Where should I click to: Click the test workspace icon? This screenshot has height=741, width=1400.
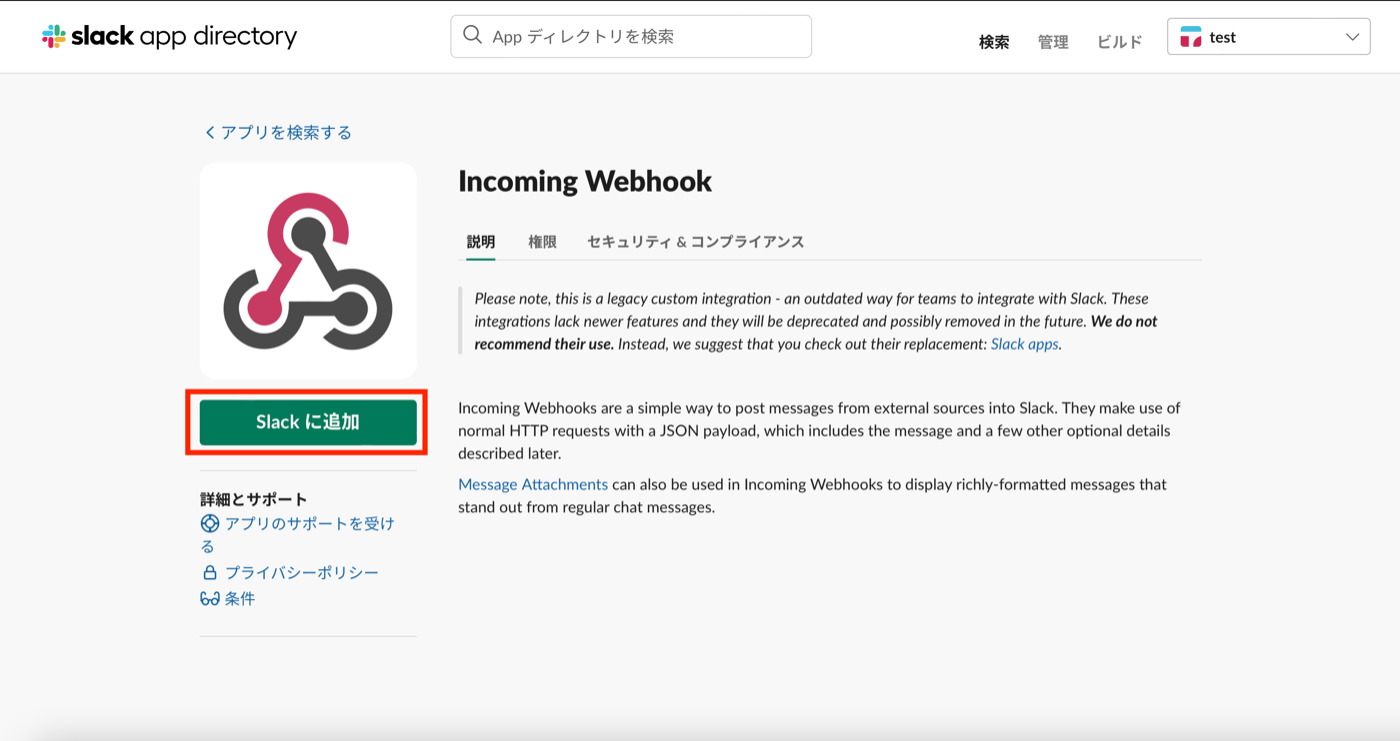point(1191,37)
